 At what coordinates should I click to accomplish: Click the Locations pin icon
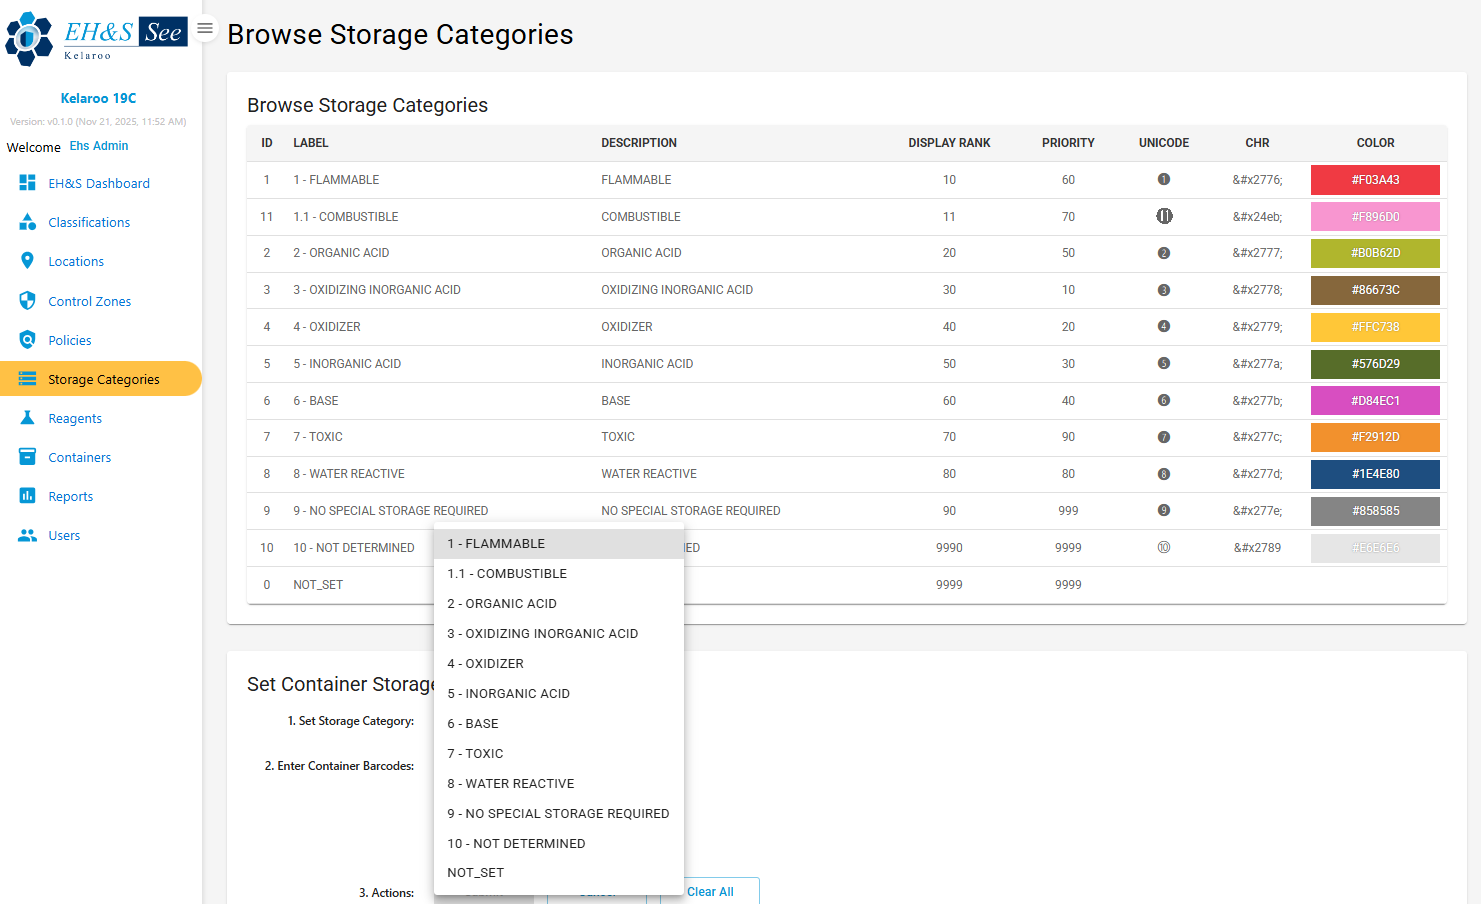click(x=27, y=261)
